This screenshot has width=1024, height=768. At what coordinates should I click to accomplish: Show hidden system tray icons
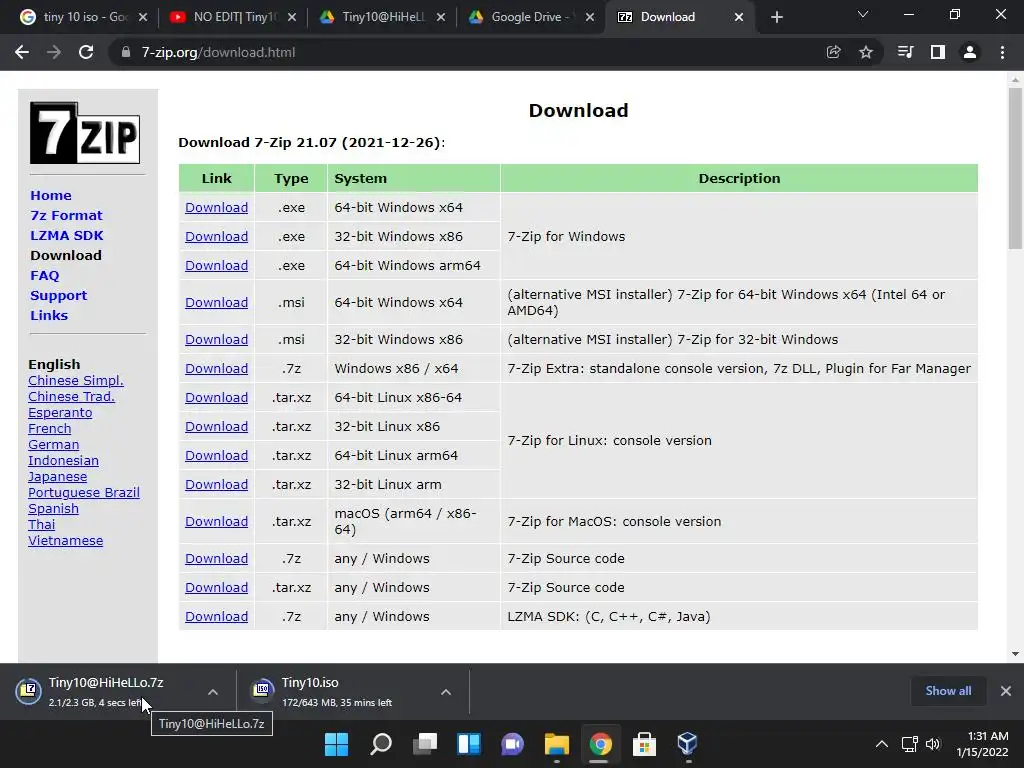coord(882,744)
